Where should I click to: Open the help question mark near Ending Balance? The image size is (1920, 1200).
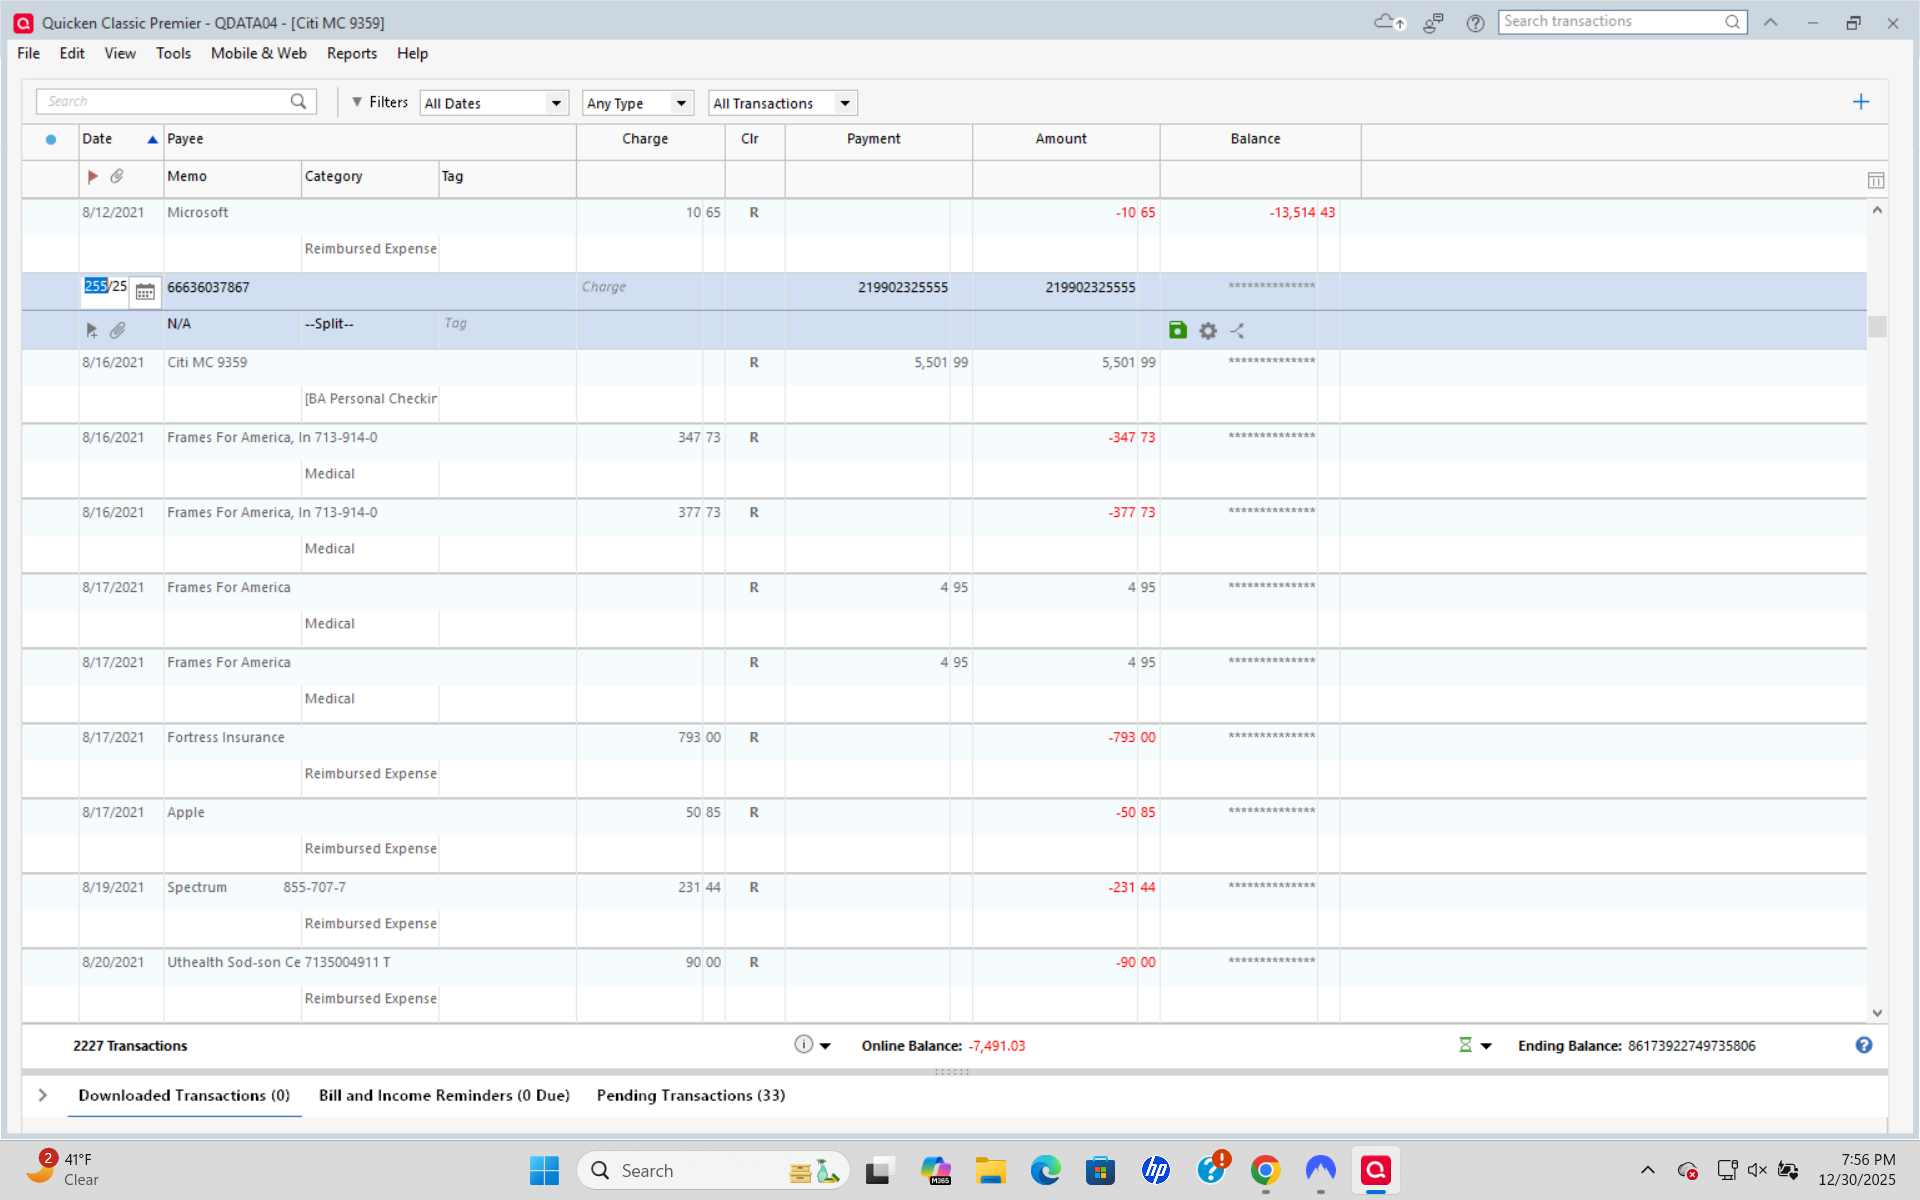[x=1863, y=1045]
